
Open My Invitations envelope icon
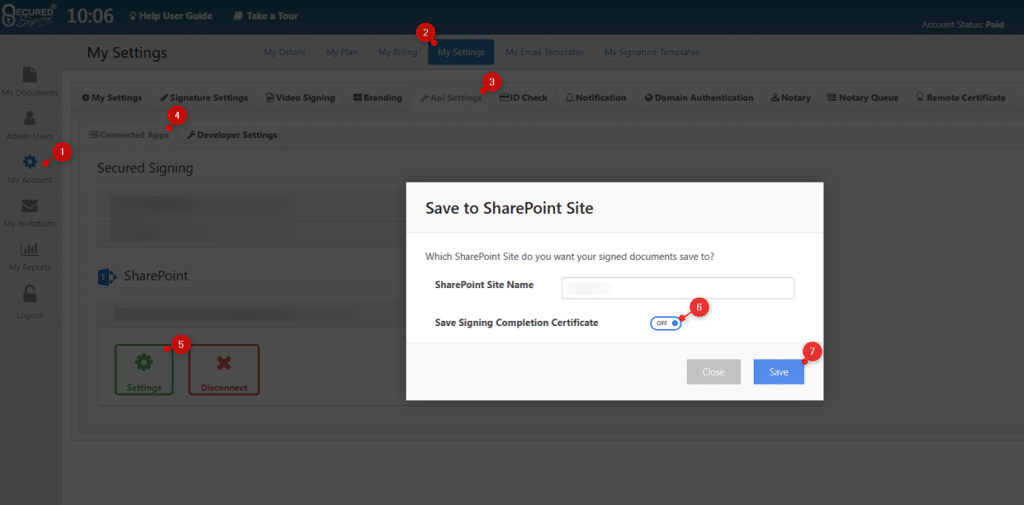tap(29, 206)
